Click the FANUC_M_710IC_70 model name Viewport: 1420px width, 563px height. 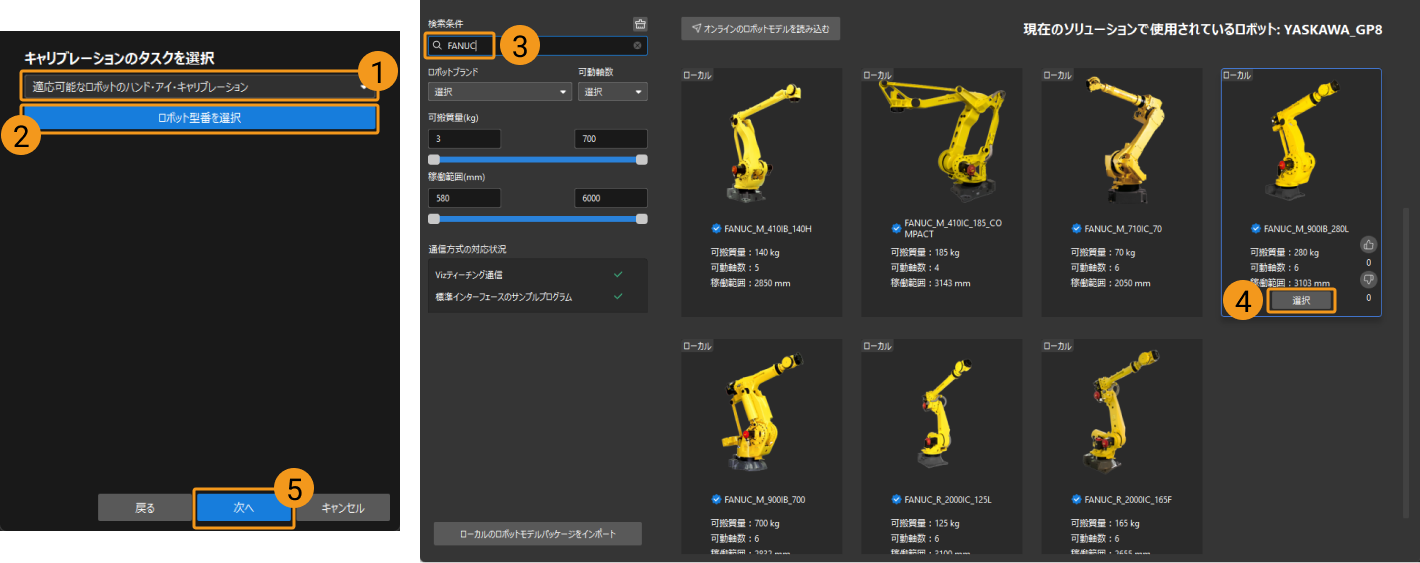tap(1123, 229)
